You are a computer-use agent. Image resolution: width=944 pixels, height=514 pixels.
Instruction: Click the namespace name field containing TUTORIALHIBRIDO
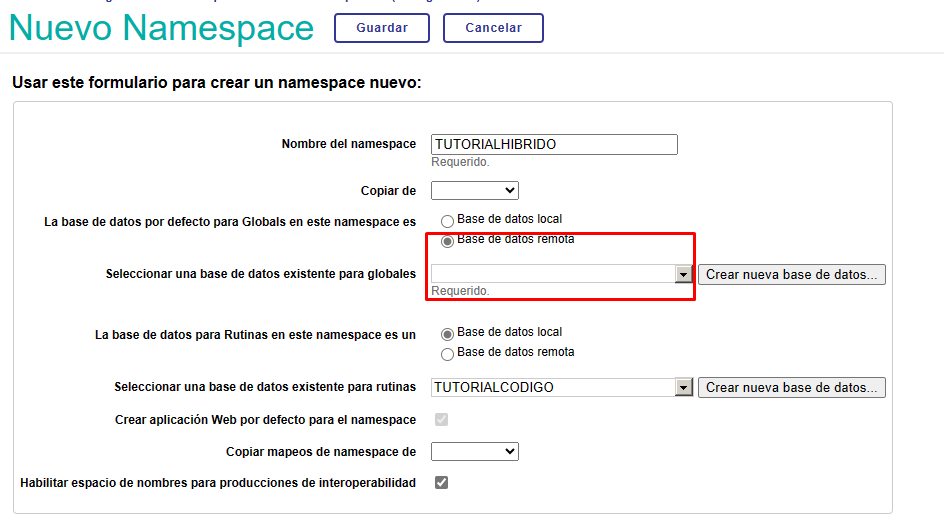(554, 144)
